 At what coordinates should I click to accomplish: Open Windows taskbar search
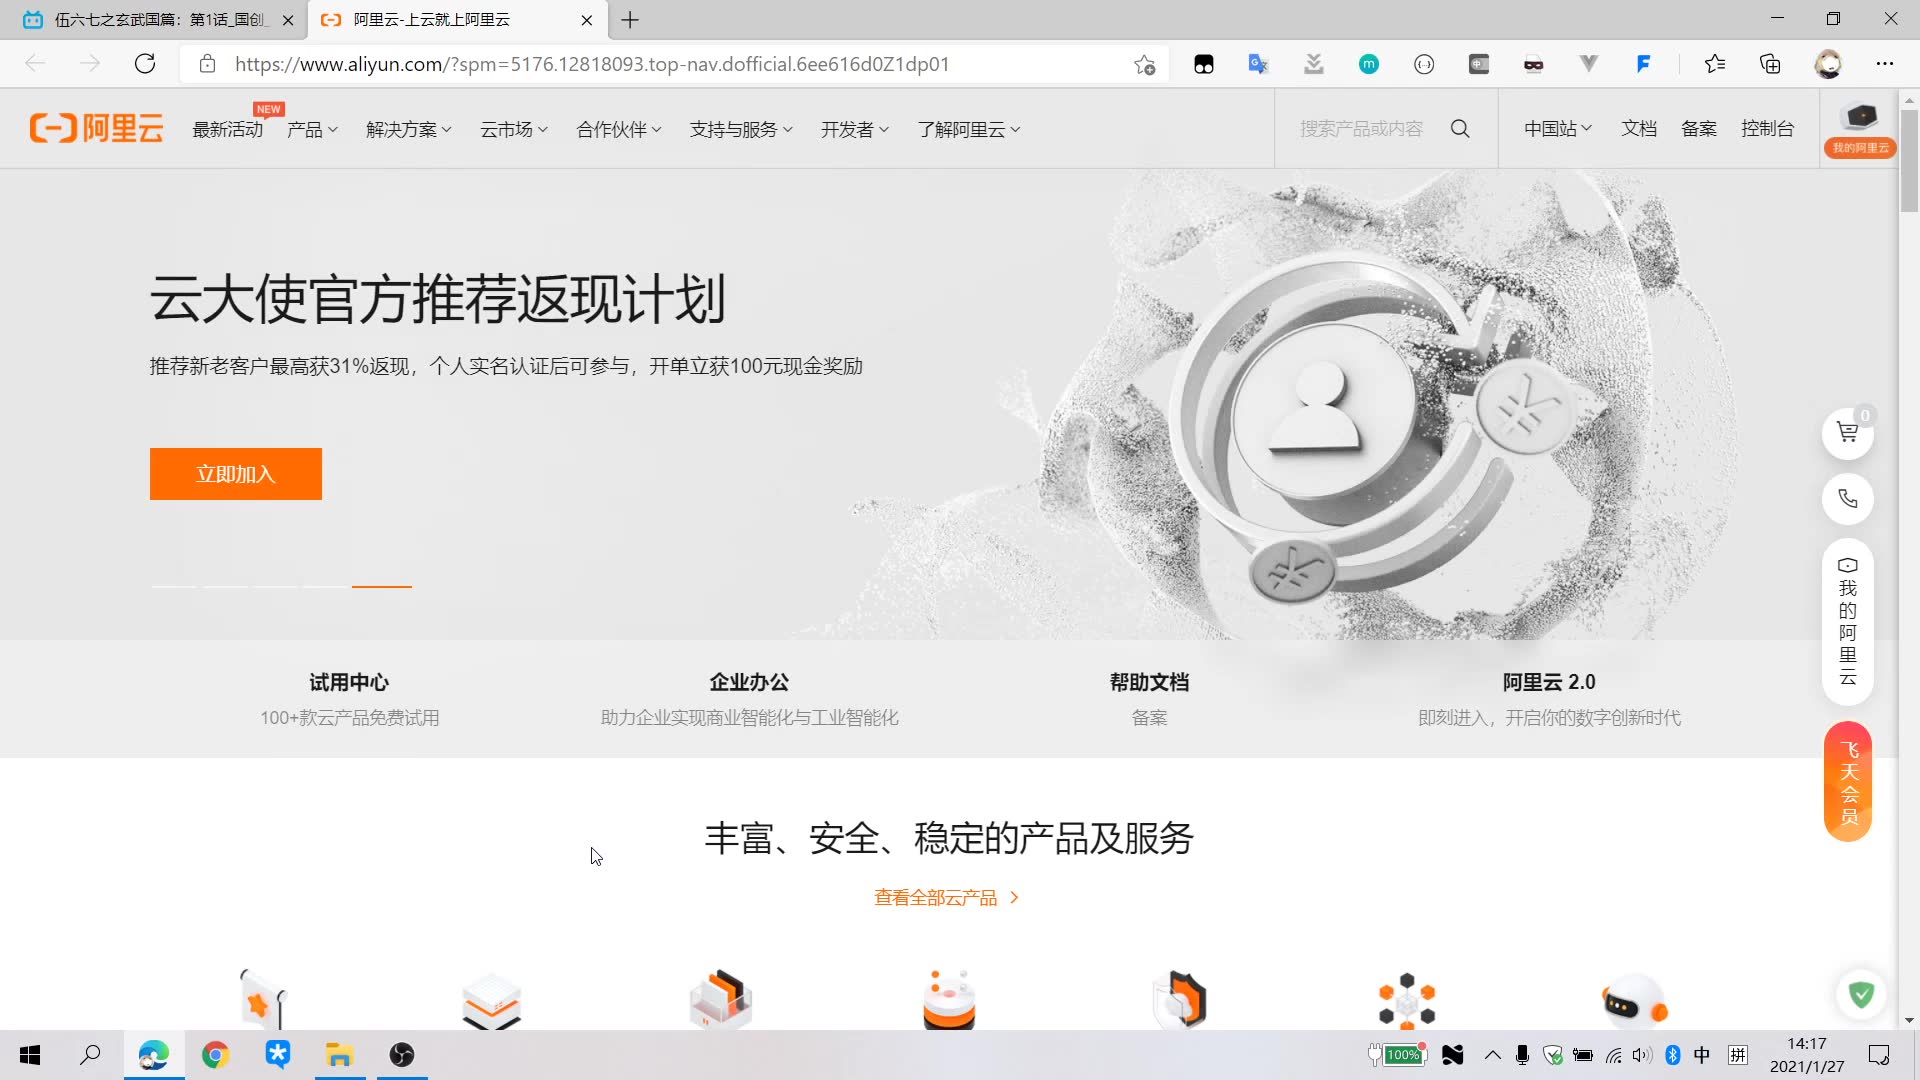[90, 1055]
